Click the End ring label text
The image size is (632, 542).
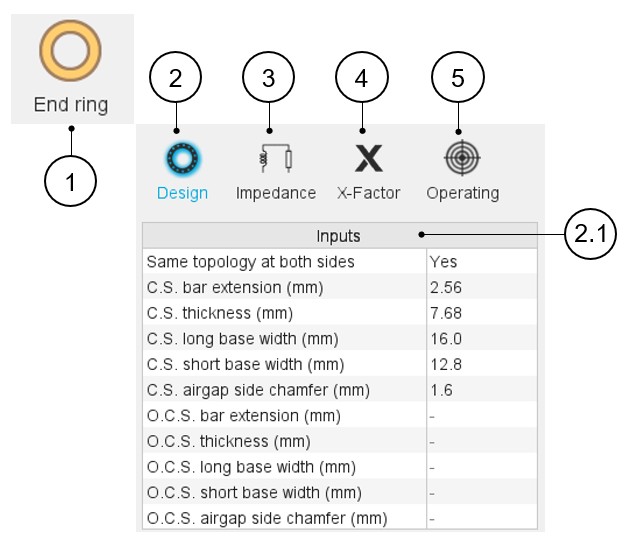pos(71,104)
